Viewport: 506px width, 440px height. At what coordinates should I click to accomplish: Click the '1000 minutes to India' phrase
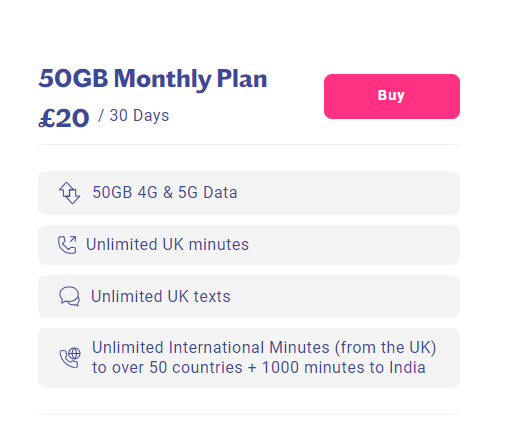(x=344, y=367)
